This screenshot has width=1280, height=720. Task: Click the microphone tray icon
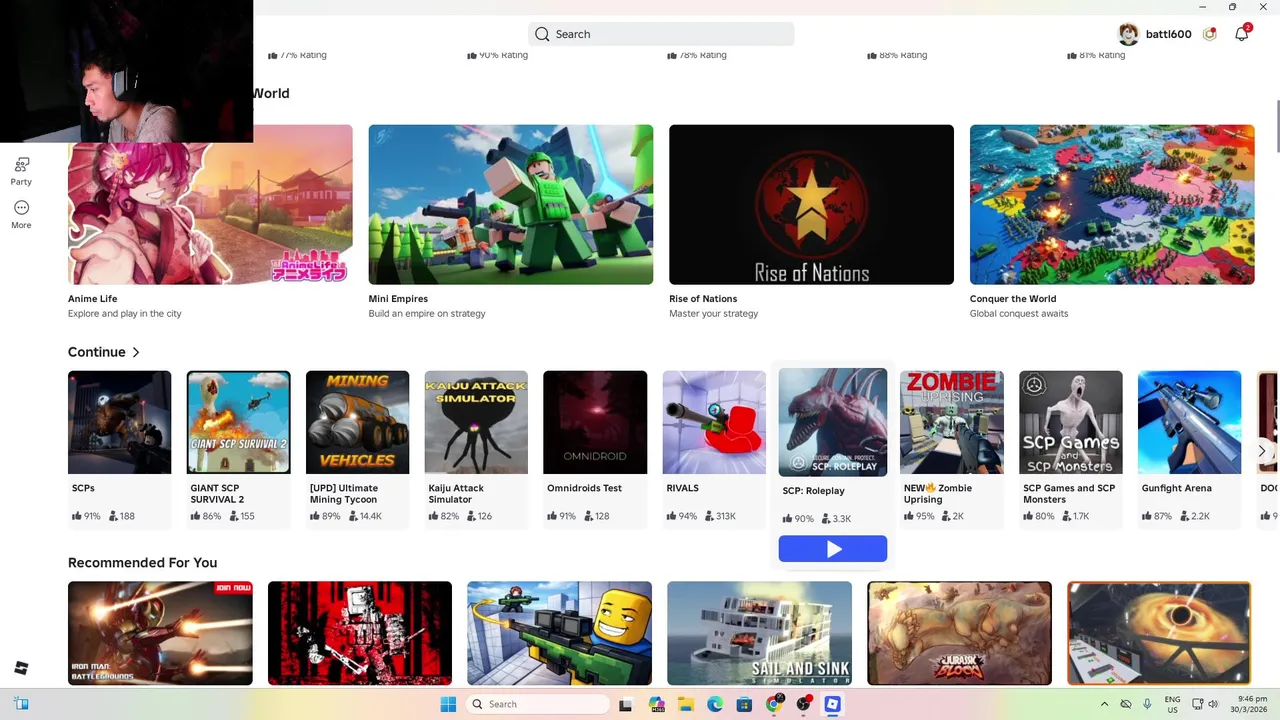coord(1147,704)
